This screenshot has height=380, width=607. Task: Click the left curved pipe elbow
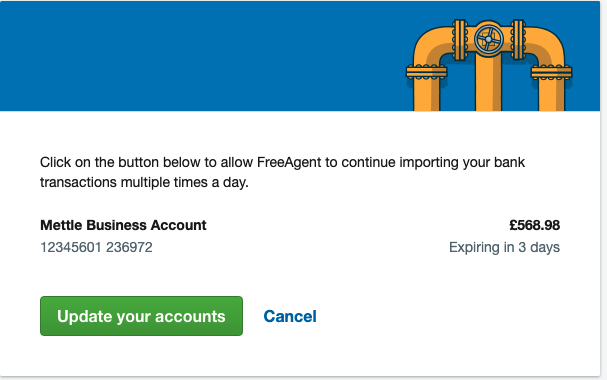[x=433, y=45]
